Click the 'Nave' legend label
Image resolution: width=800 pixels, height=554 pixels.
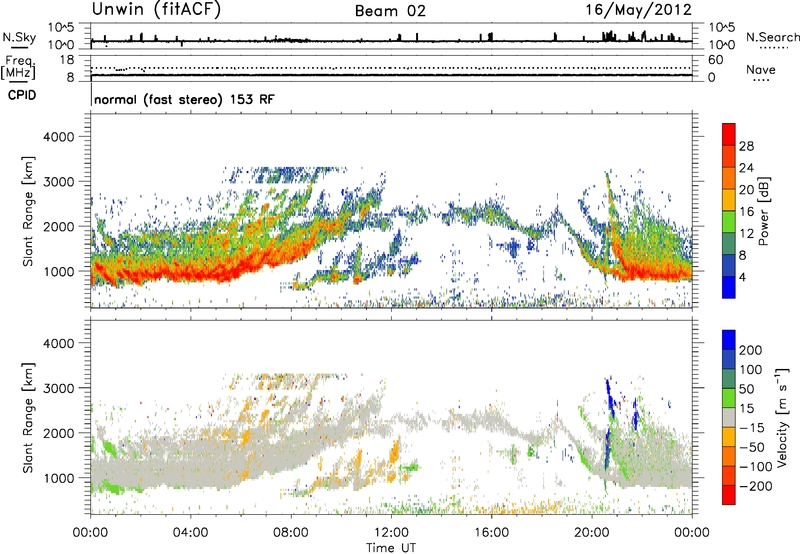(760, 70)
